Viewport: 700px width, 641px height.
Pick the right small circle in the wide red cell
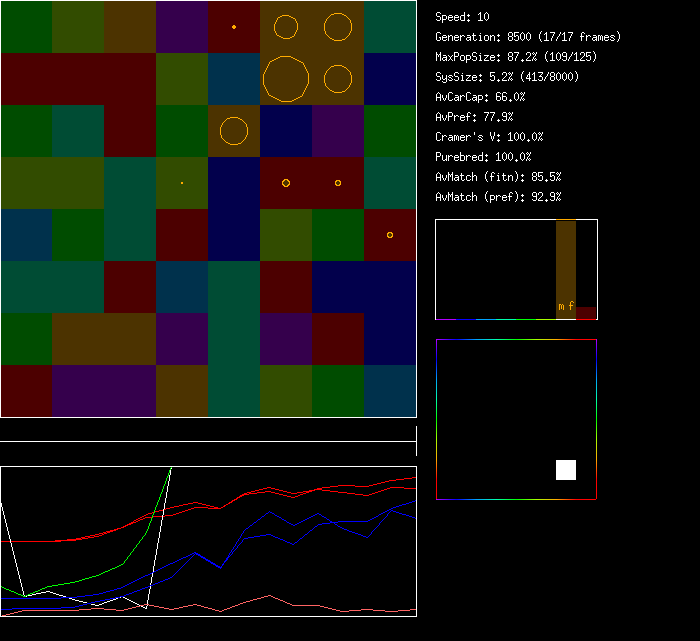point(338,183)
